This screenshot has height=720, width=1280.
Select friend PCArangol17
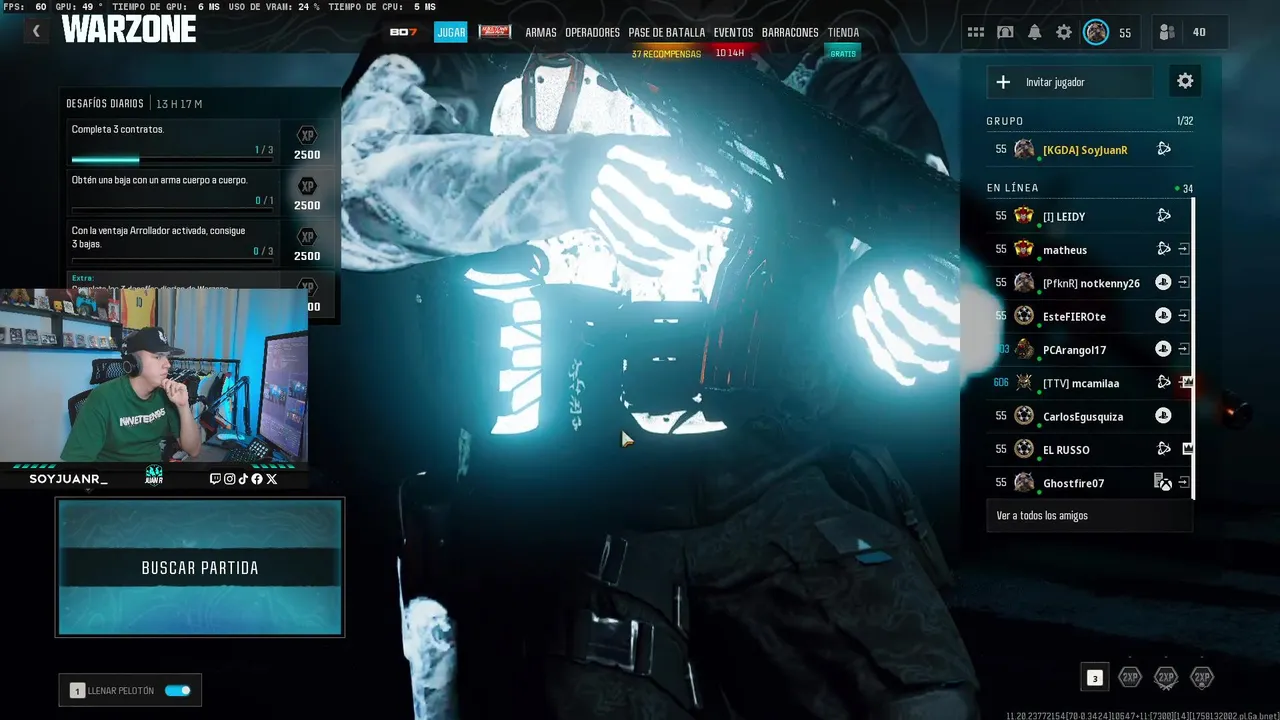point(1089,349)
